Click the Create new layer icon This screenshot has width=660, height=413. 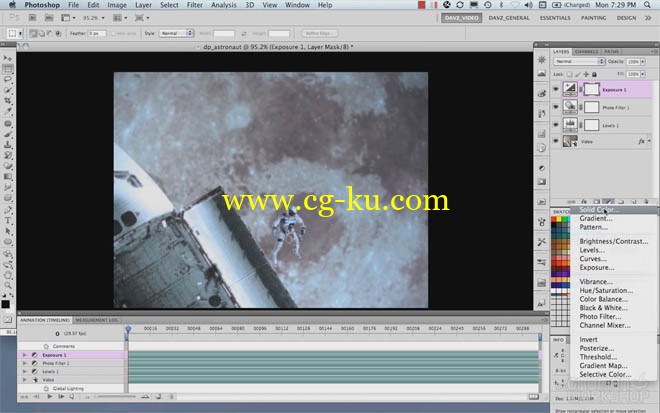tap(633, 202)
